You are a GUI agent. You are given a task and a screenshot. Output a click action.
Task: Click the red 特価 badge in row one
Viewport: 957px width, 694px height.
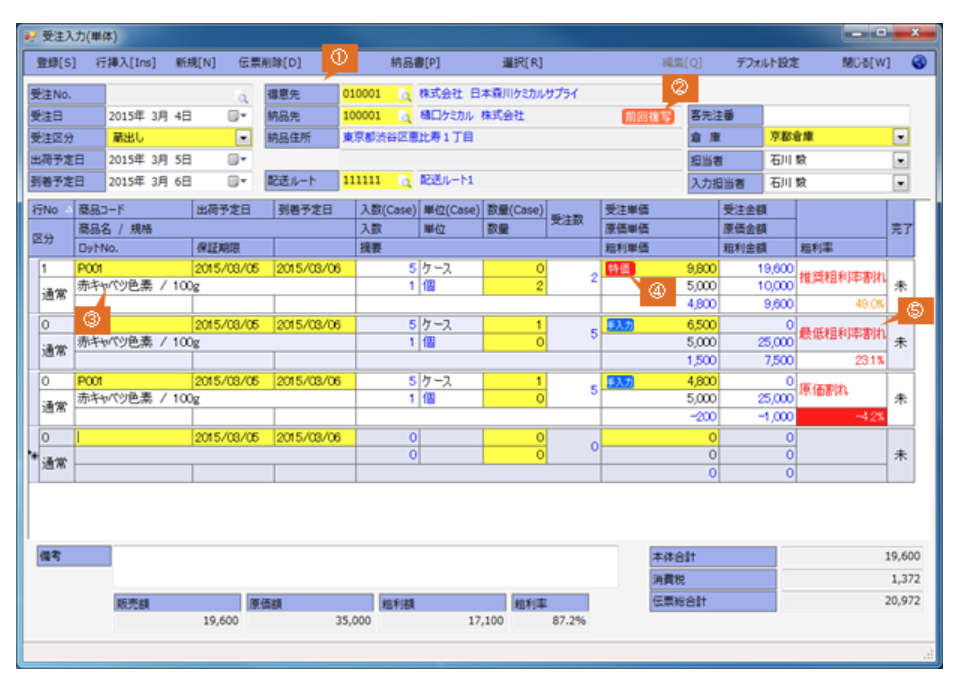pos(619,269)
